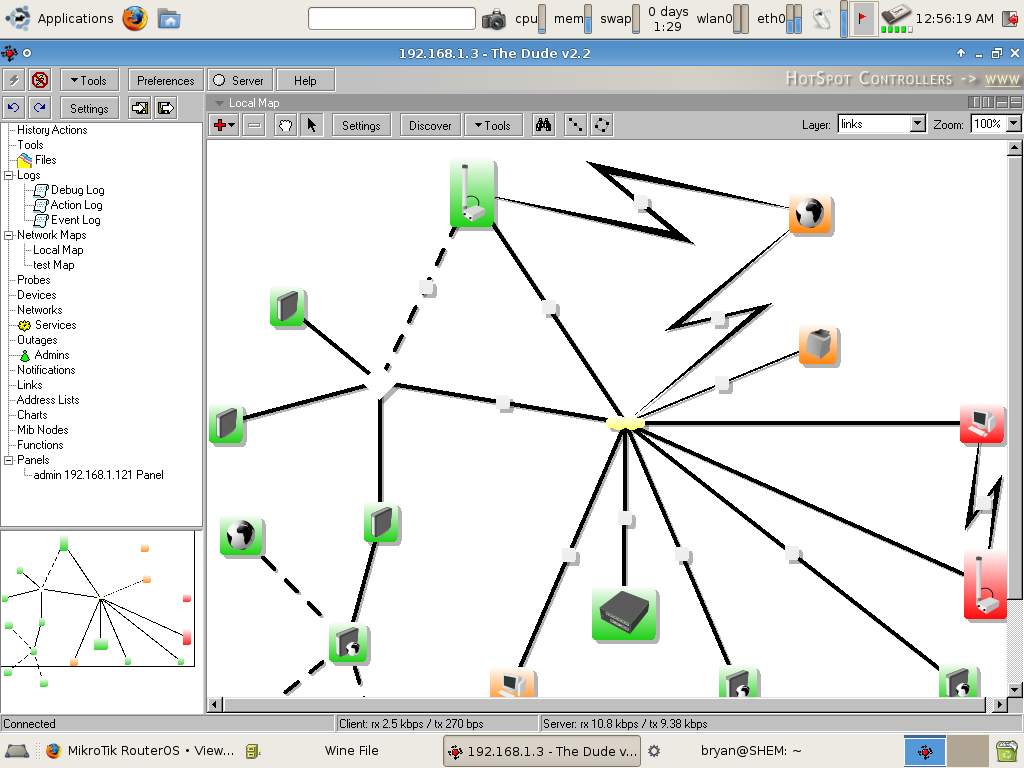The image size is (1024, 768).
Task: Open the Layer dropdown
Action: (918, 123)
